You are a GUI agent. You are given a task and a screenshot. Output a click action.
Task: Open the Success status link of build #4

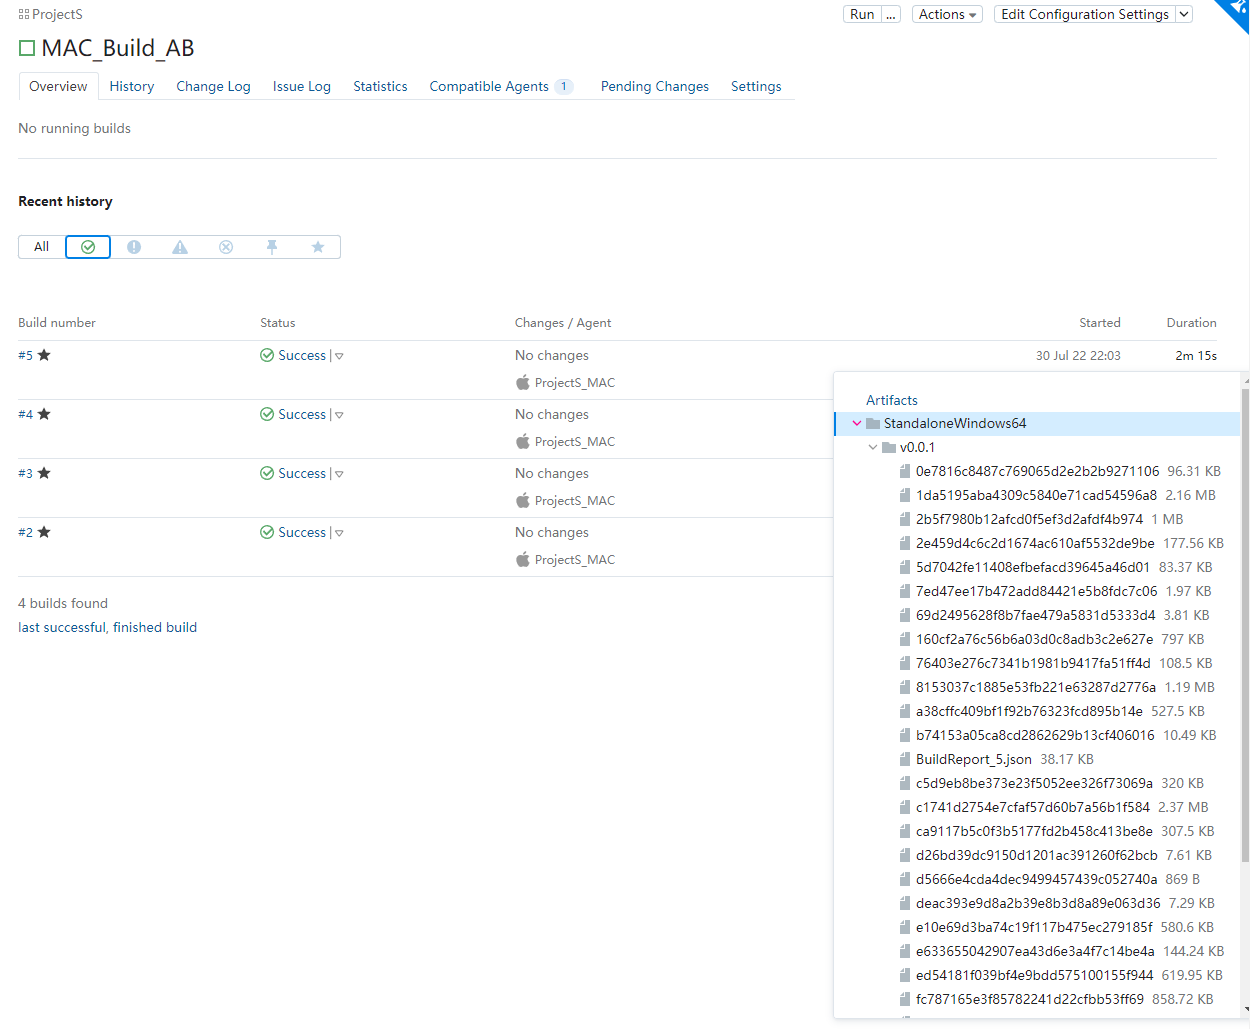tap(302, 414)
